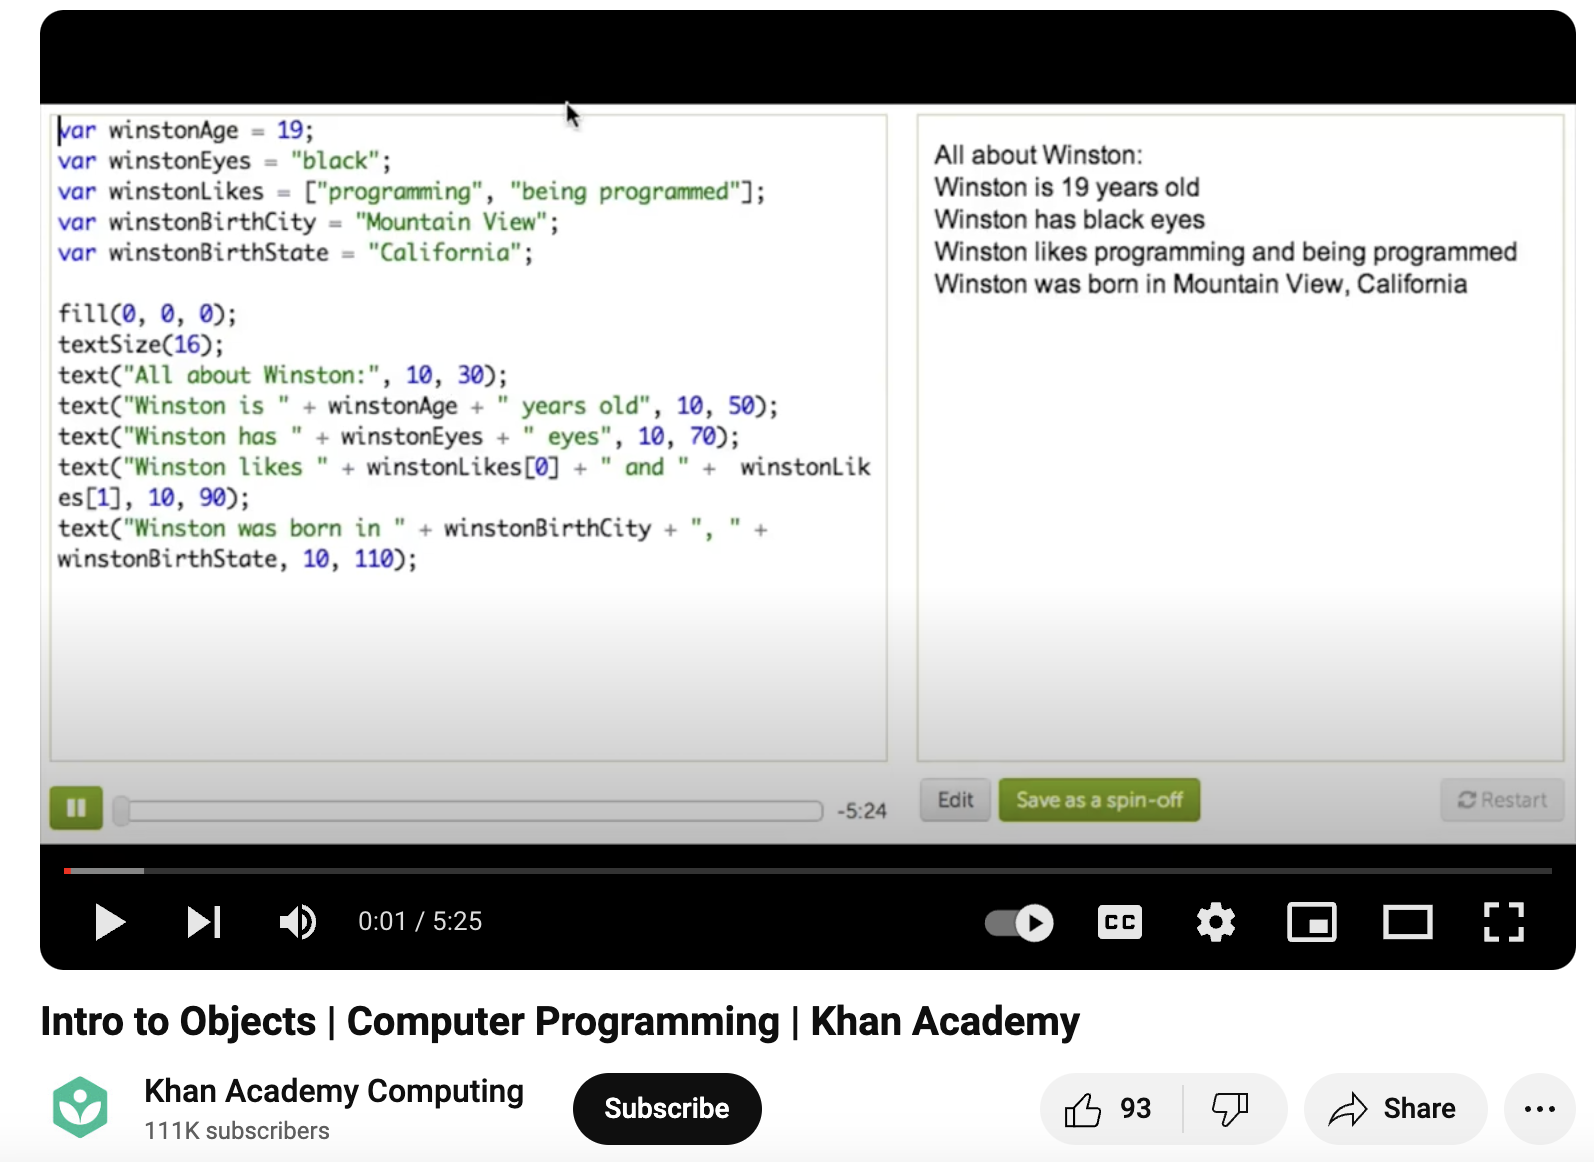This screenshot has width=1594, height=1162.
Task: Click the 0:01 / 5:25 time display
Action: point(420,921)
